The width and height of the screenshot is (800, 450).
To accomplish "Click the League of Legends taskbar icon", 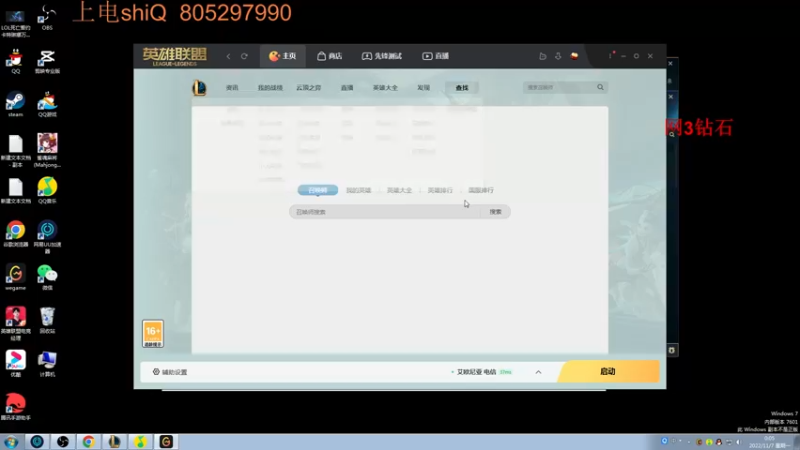I will pyautogui.click(x=114, y=441).
